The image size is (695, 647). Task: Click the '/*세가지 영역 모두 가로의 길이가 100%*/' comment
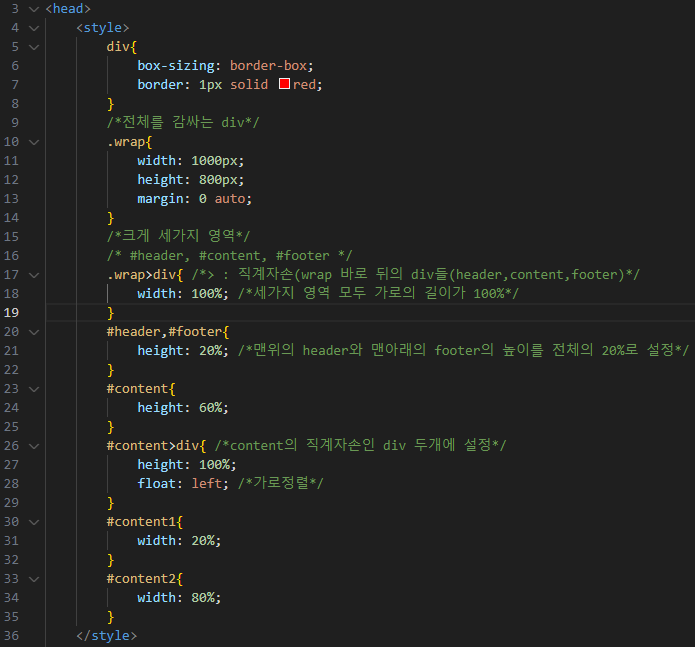379,293
